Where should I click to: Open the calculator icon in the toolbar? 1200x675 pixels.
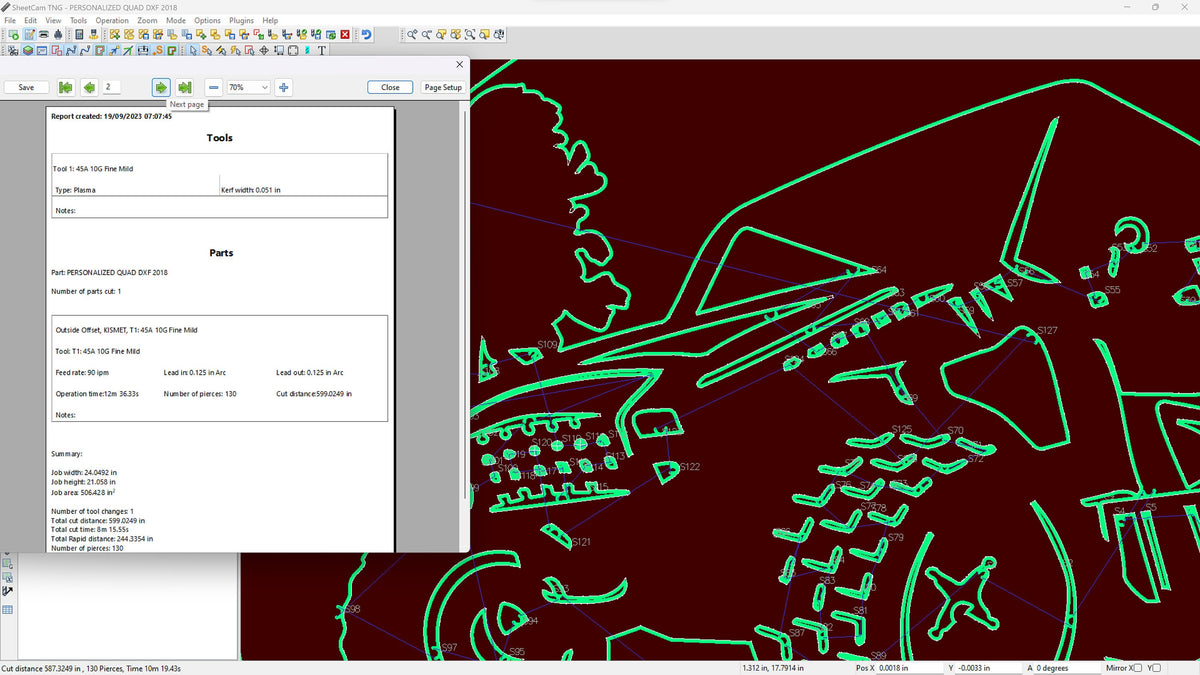(x=79, y=34)
